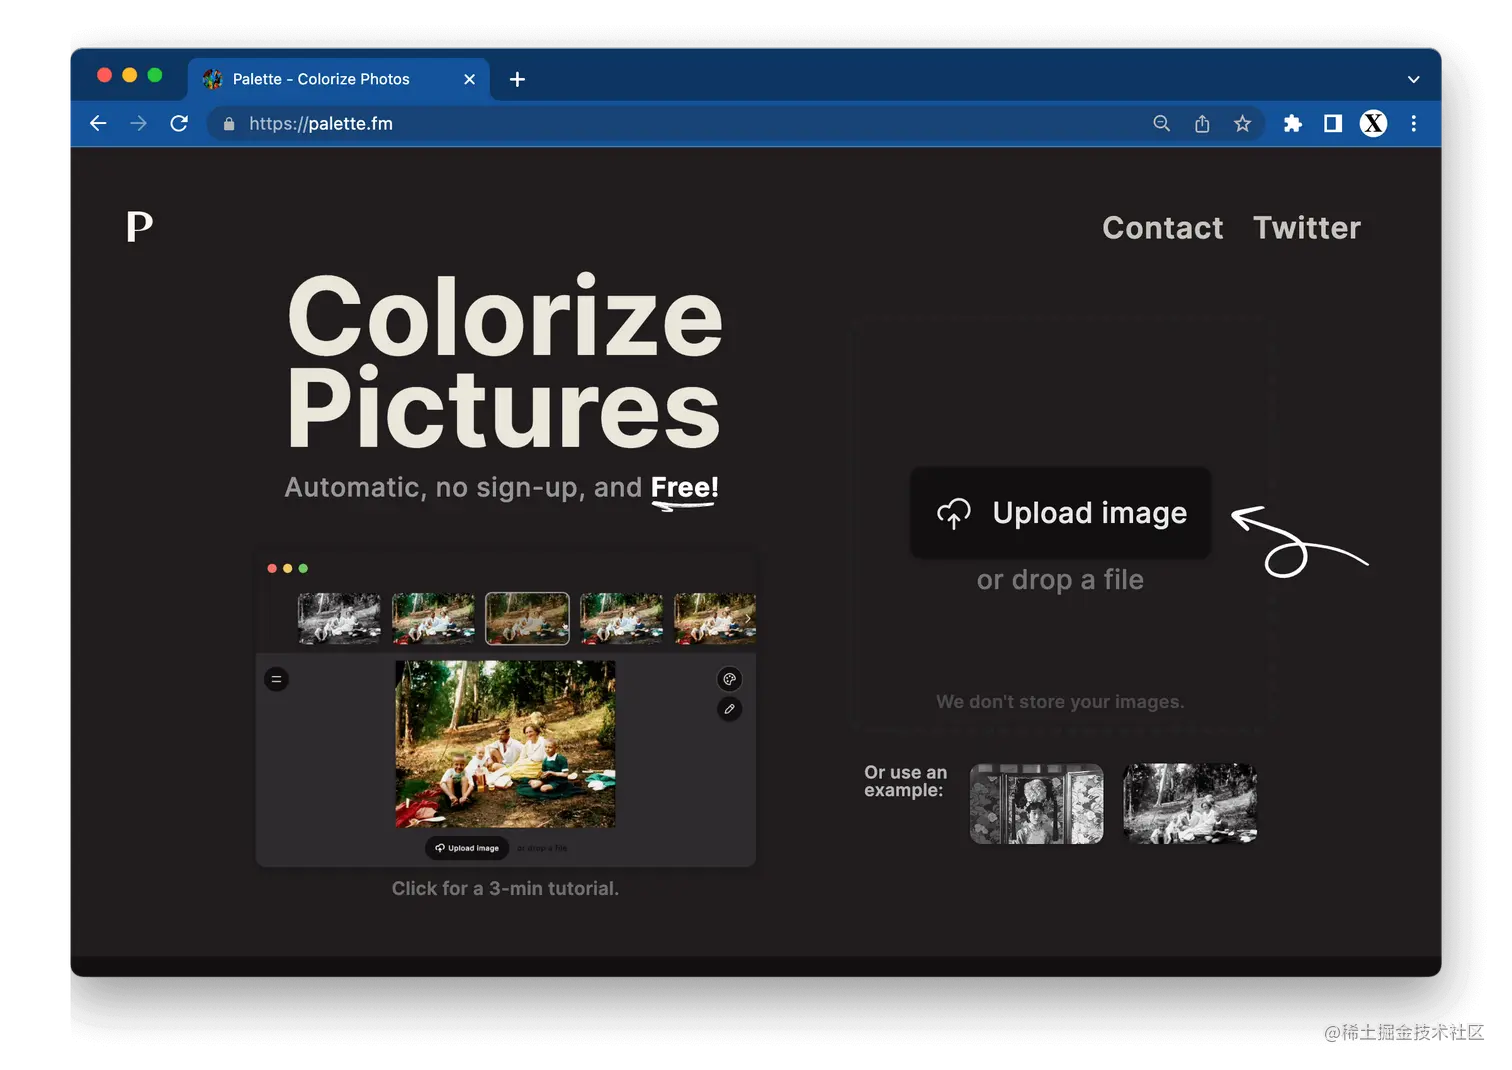Click the Palette "P" logo

(139, 227)
